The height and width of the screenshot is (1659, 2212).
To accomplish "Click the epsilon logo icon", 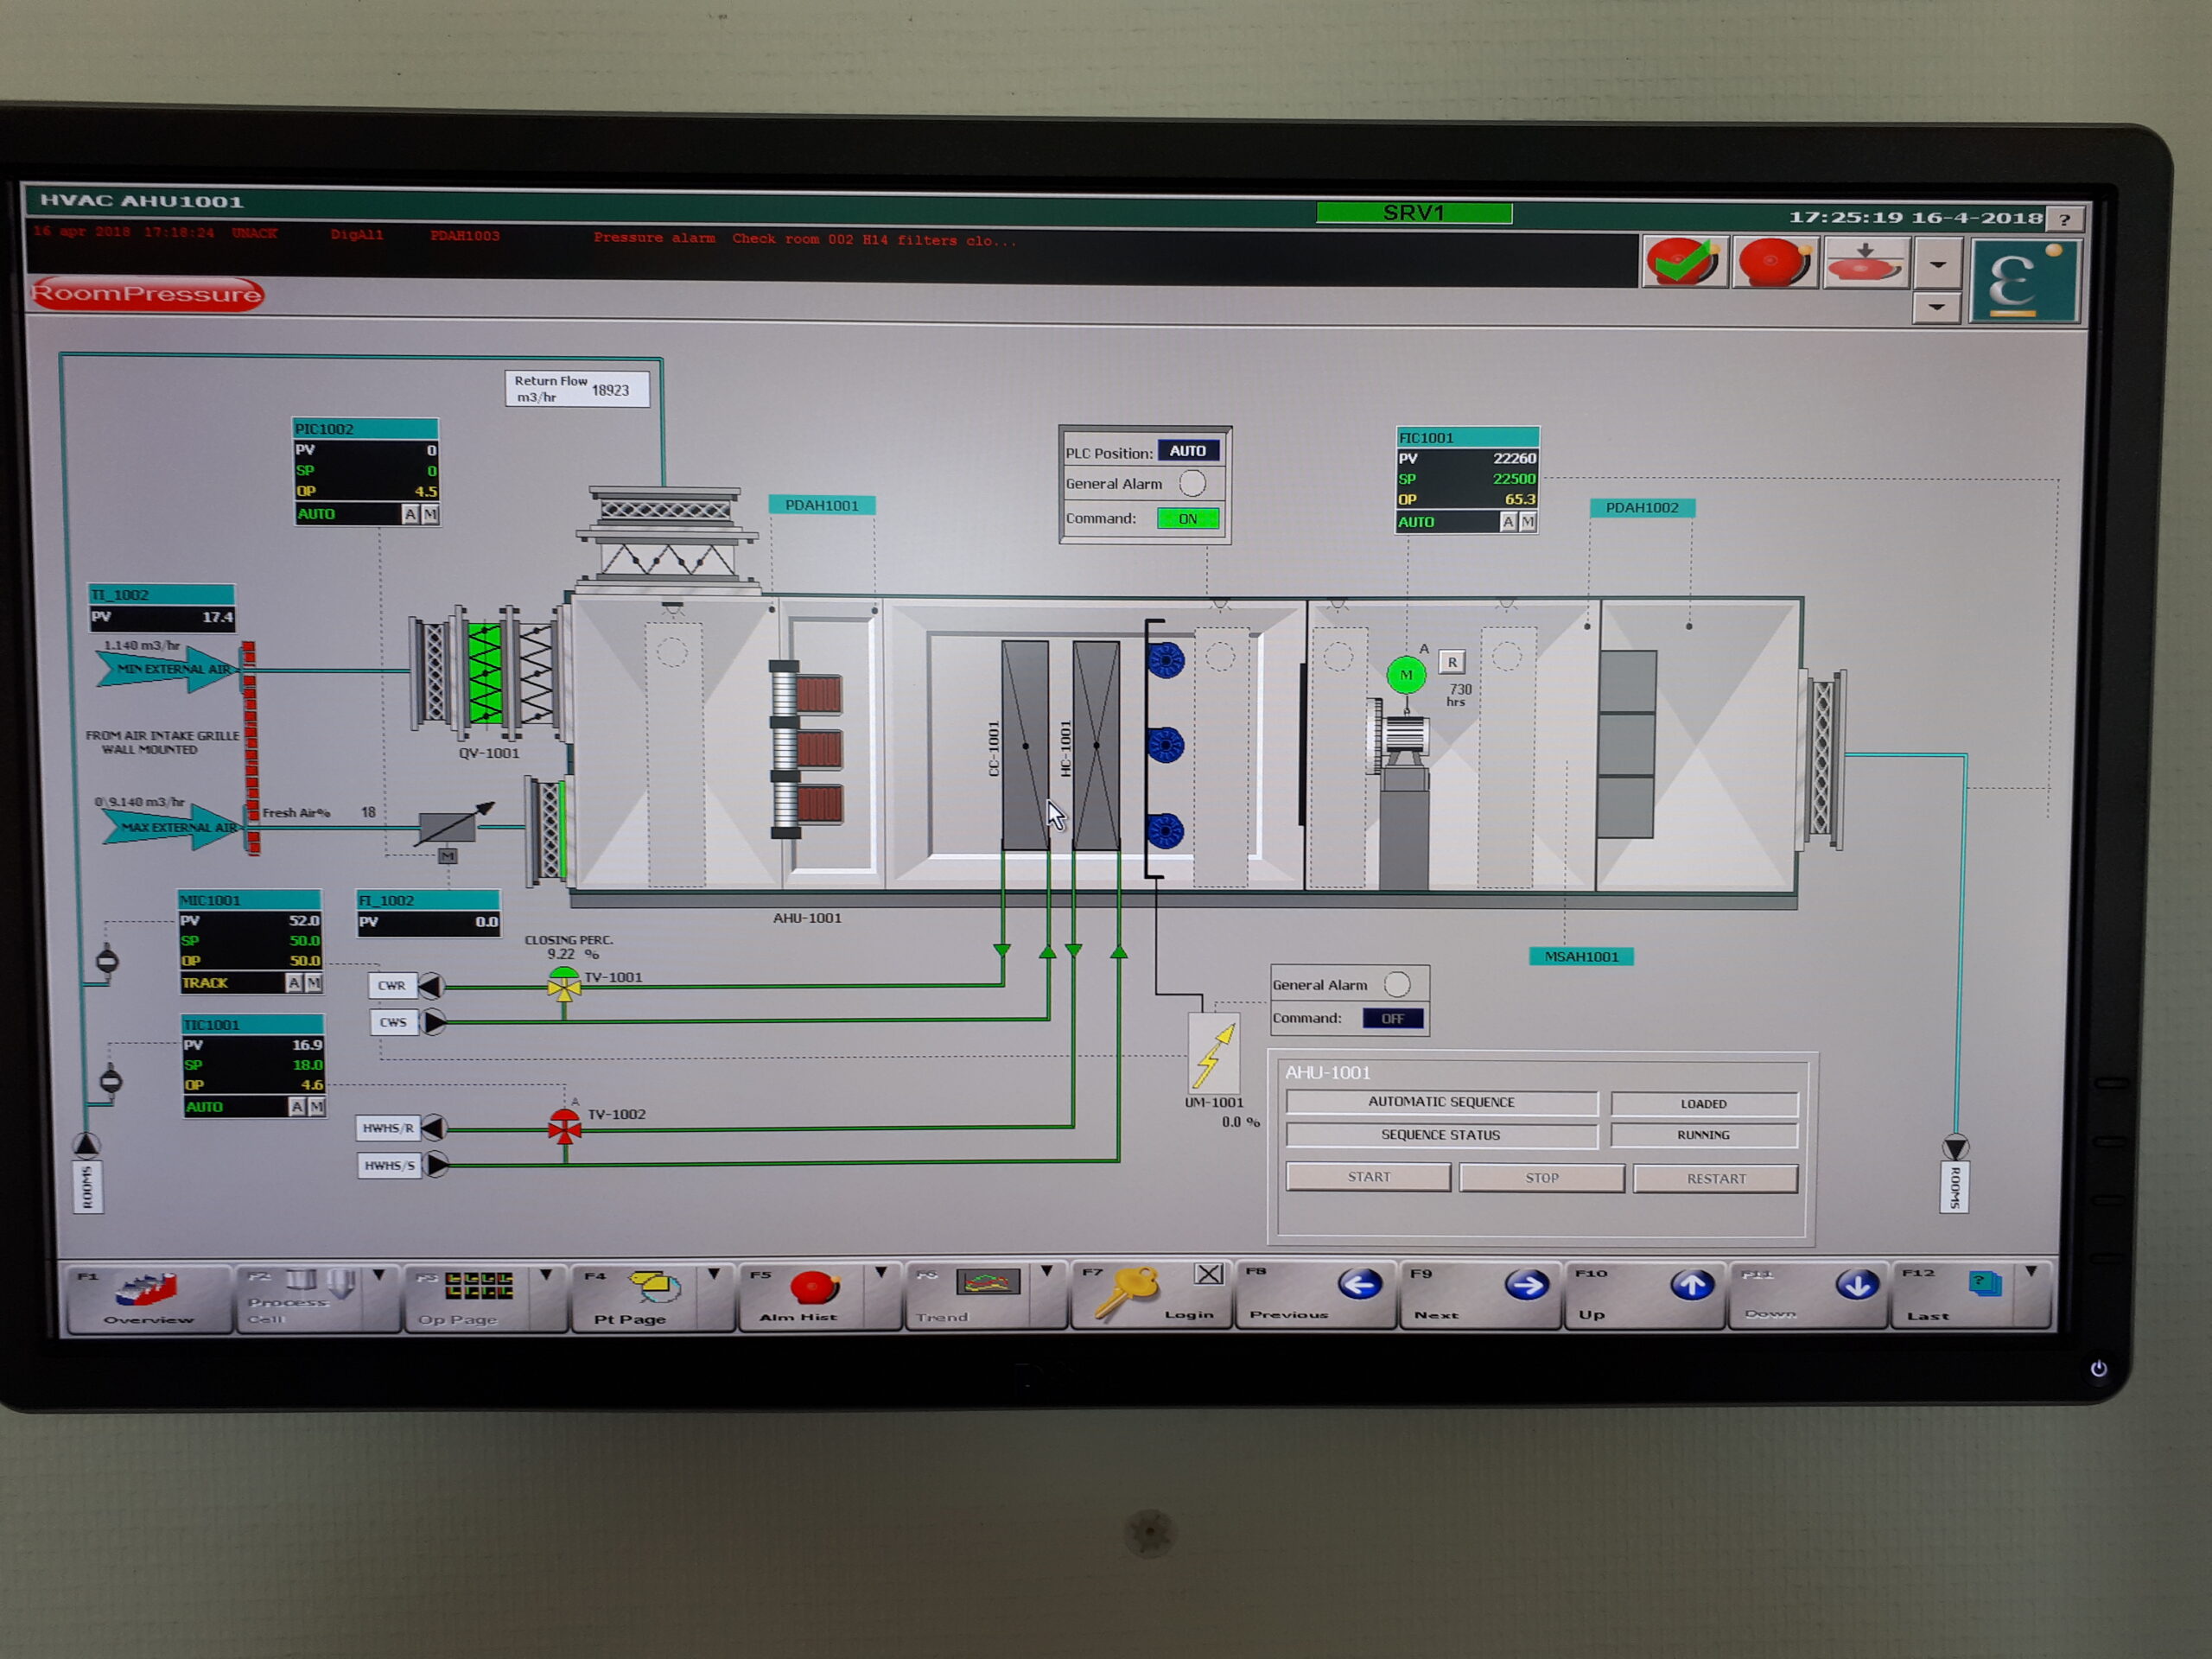I will [2025, 281].
